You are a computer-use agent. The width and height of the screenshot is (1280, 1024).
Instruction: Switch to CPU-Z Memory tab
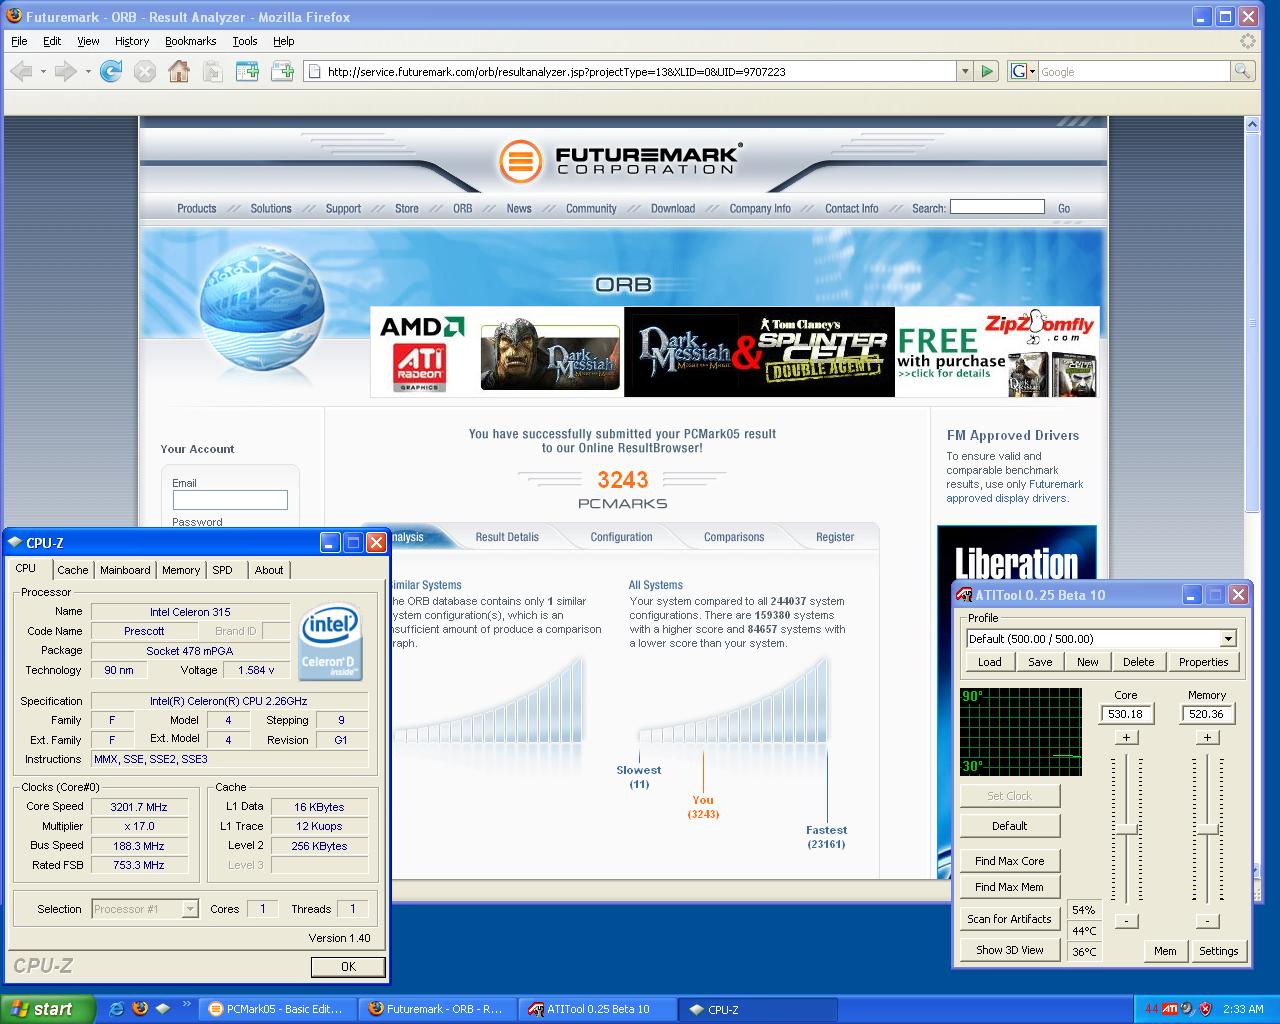coord(181,570)
